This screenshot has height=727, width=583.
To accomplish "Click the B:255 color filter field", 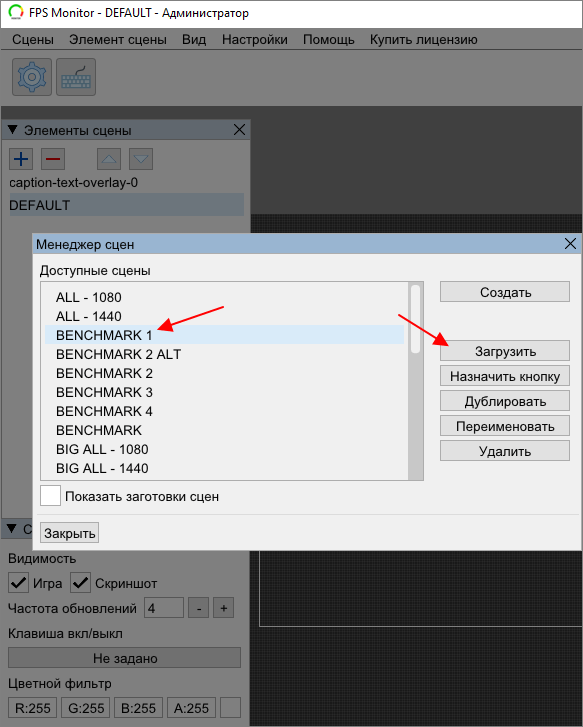I will [x=138, y=708].
